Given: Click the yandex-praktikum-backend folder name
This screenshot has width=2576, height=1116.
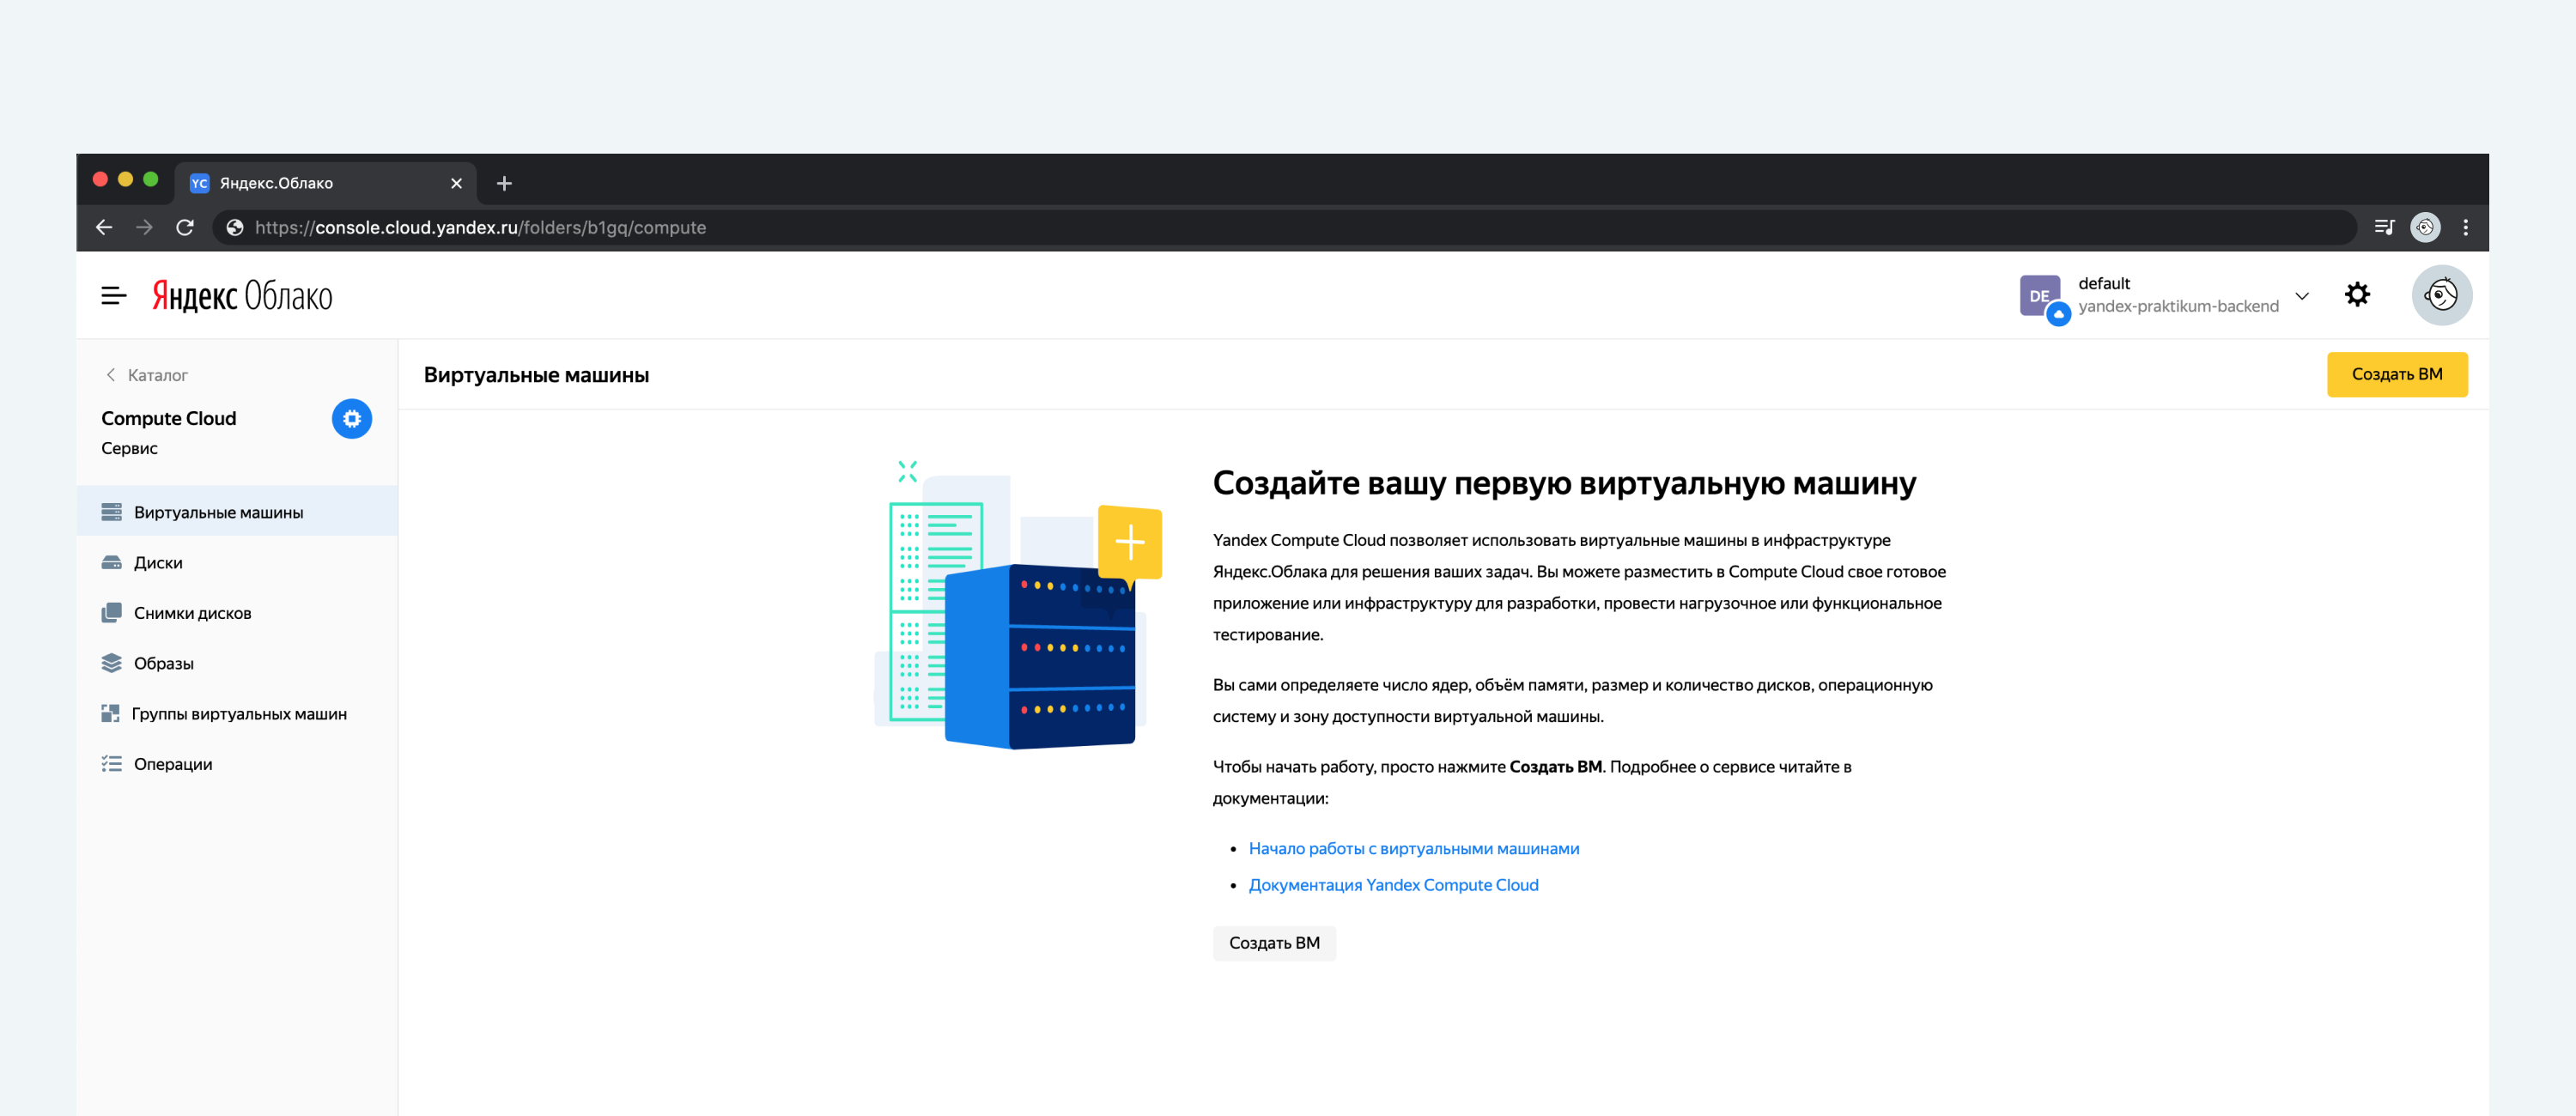Looking at the screenshot, I should click(x=2178, y=306).
